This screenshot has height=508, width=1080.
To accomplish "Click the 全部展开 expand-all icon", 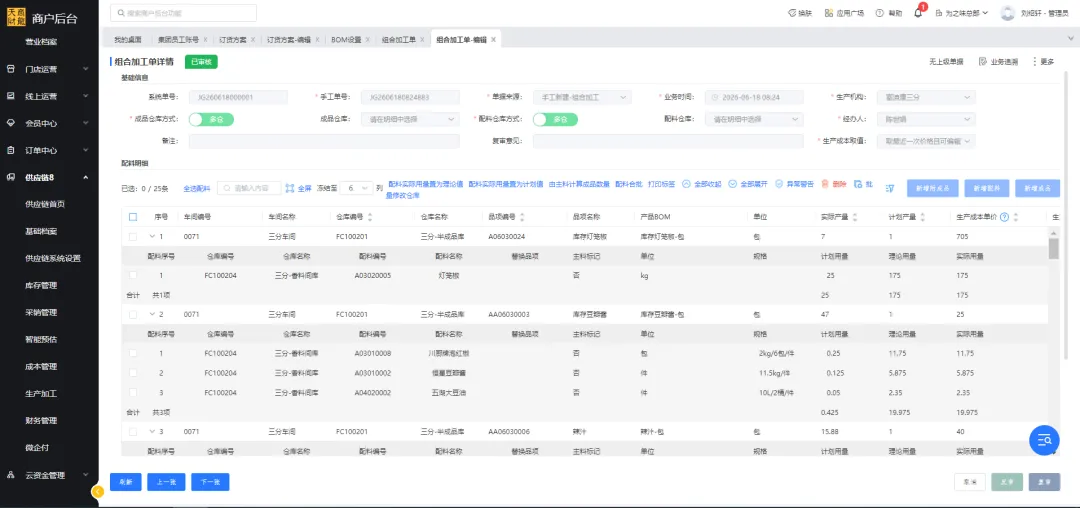I will tap(733, 184).
